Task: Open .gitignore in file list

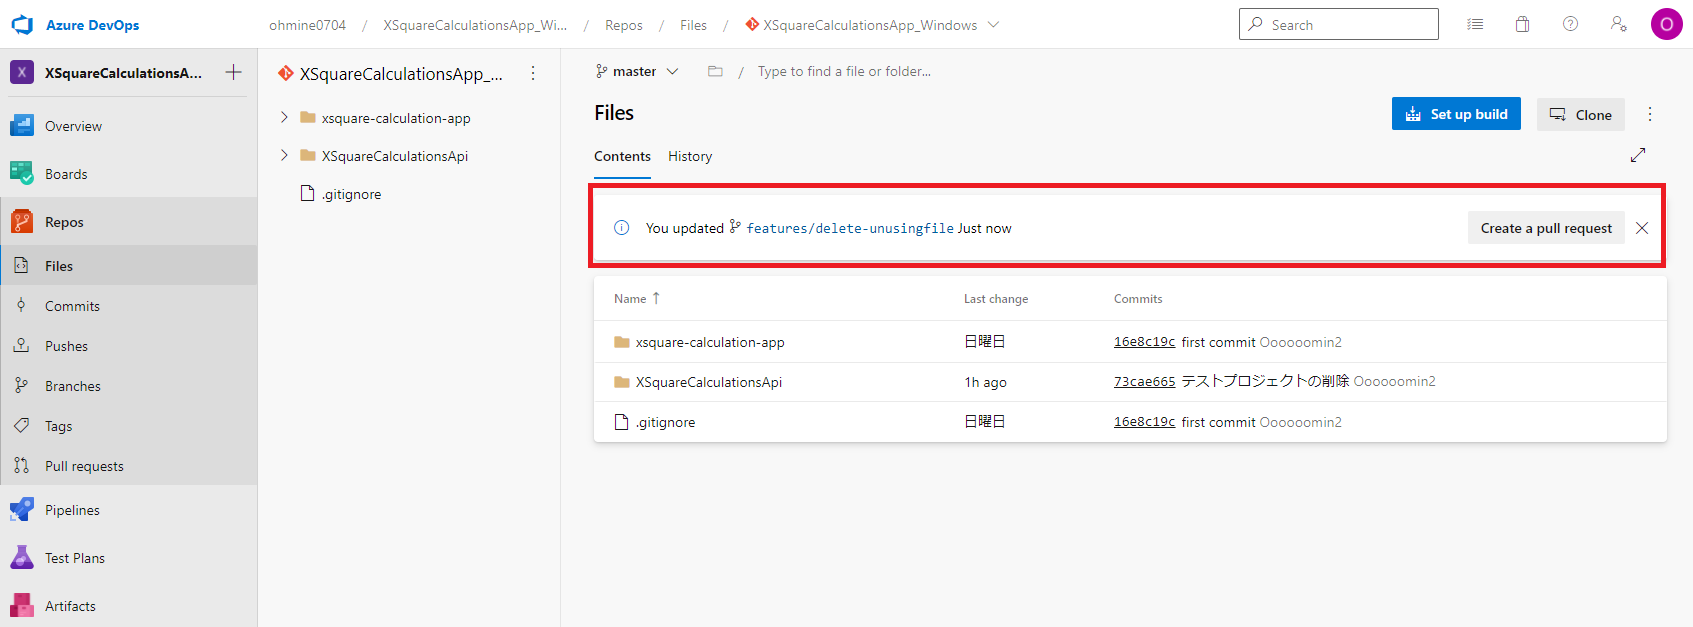Action: click(x=666, y=422)
